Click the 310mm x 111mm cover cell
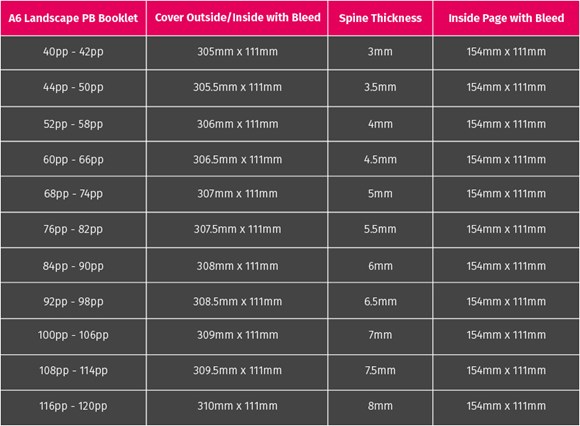This screenshot has height=426, width=580. [237, 406]
